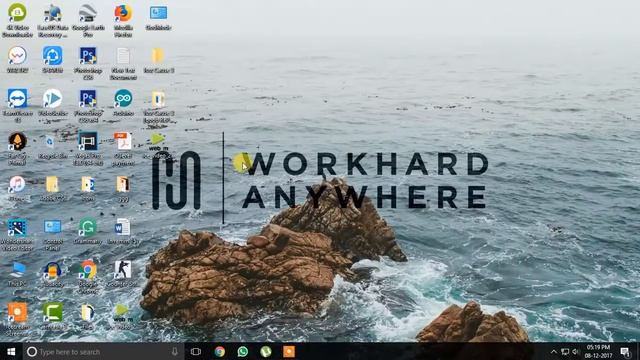Open the TeamViewer desktop shortcut
Image resolution: width=640 pixels, height=360 pixels.
point(17,105)
